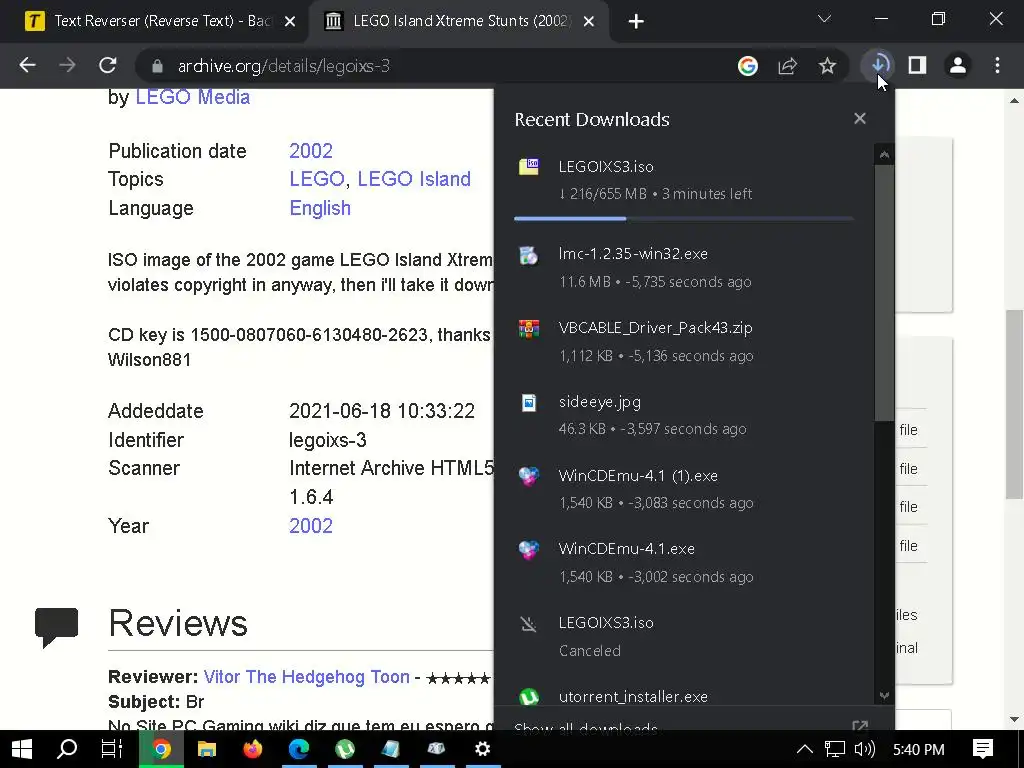Image resolution: width=1024 pixels, height=768 pixels.
Task: Click the downloads list up arrow
Action: point(884,155)
